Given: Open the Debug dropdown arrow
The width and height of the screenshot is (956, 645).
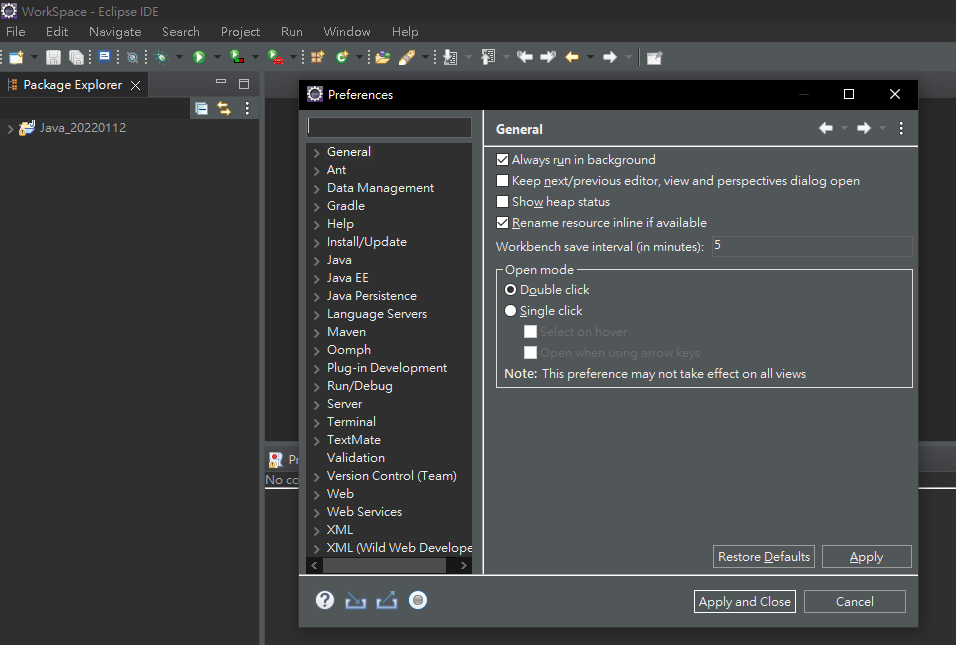Looking at the screenshot, I should pyautogui.click(x=179, y=57).
